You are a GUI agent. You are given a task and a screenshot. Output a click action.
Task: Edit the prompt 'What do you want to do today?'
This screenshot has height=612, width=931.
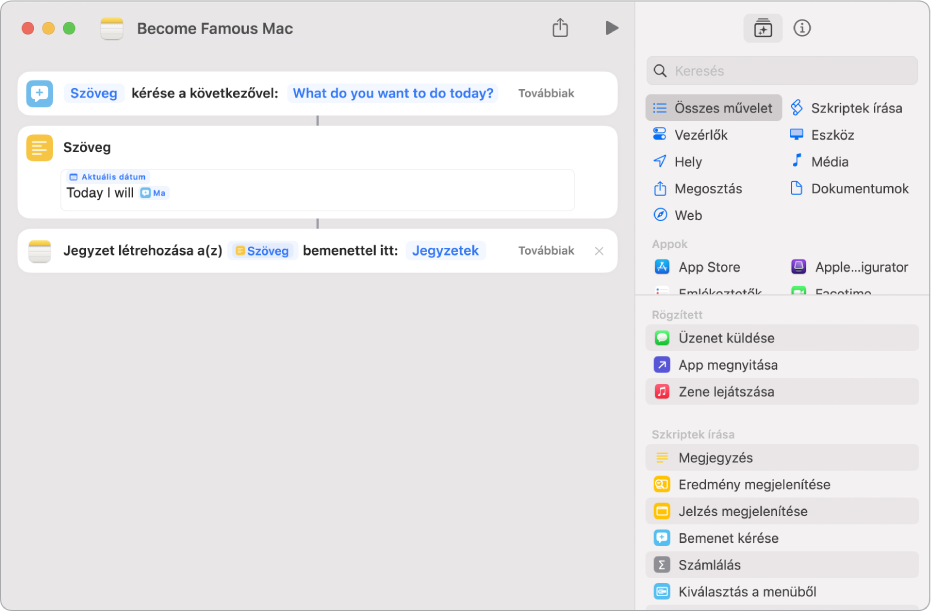(393, 93)
